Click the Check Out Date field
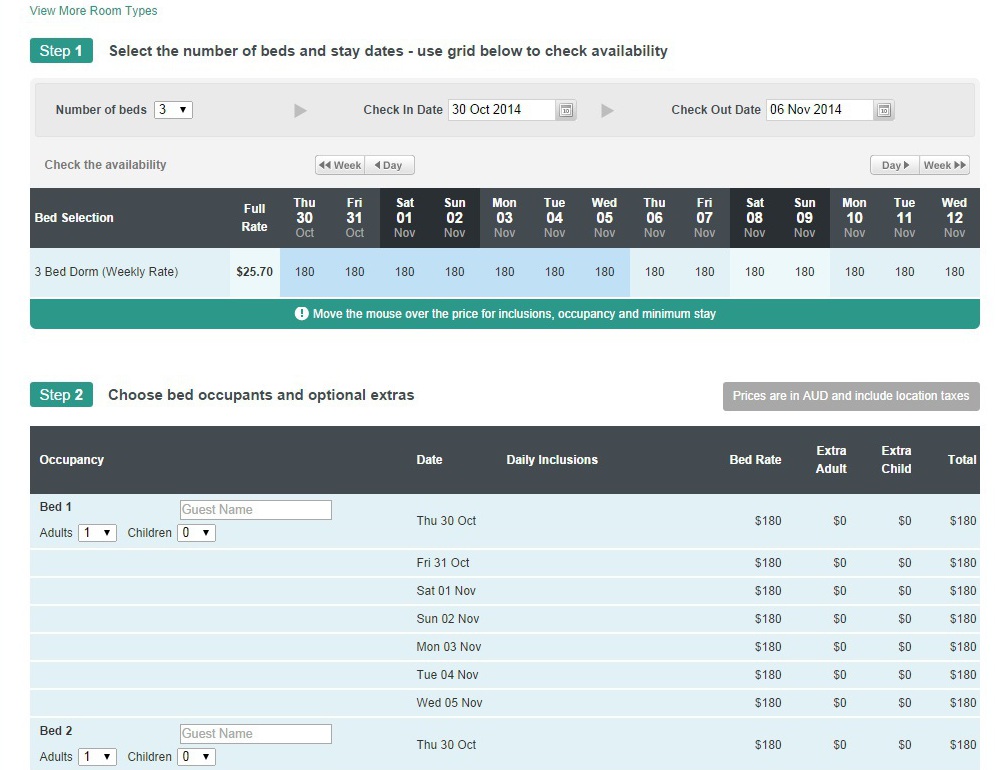Viewport: 1004px width, 770px height. pyautogui.click(x=820, y=109)
